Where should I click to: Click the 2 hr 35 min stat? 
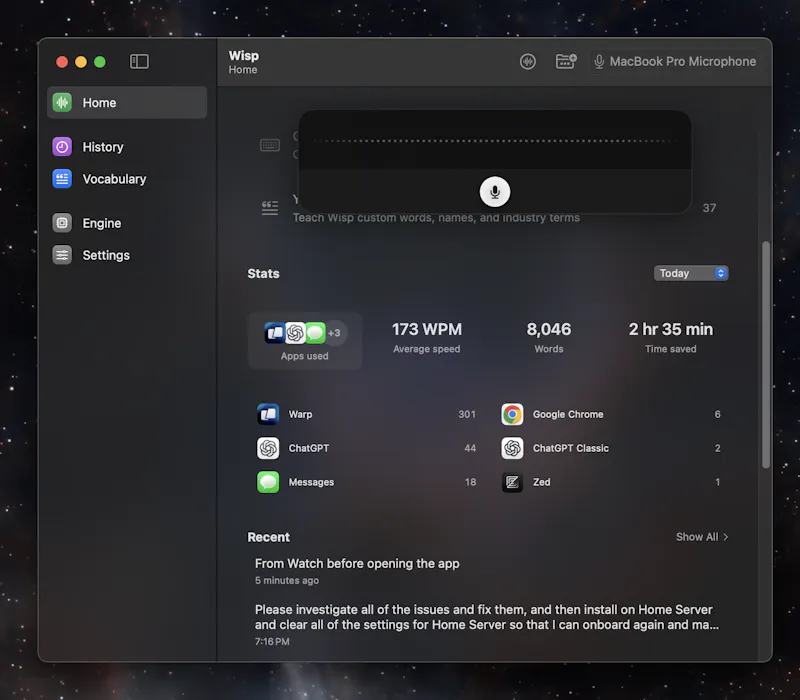point(671,337)
